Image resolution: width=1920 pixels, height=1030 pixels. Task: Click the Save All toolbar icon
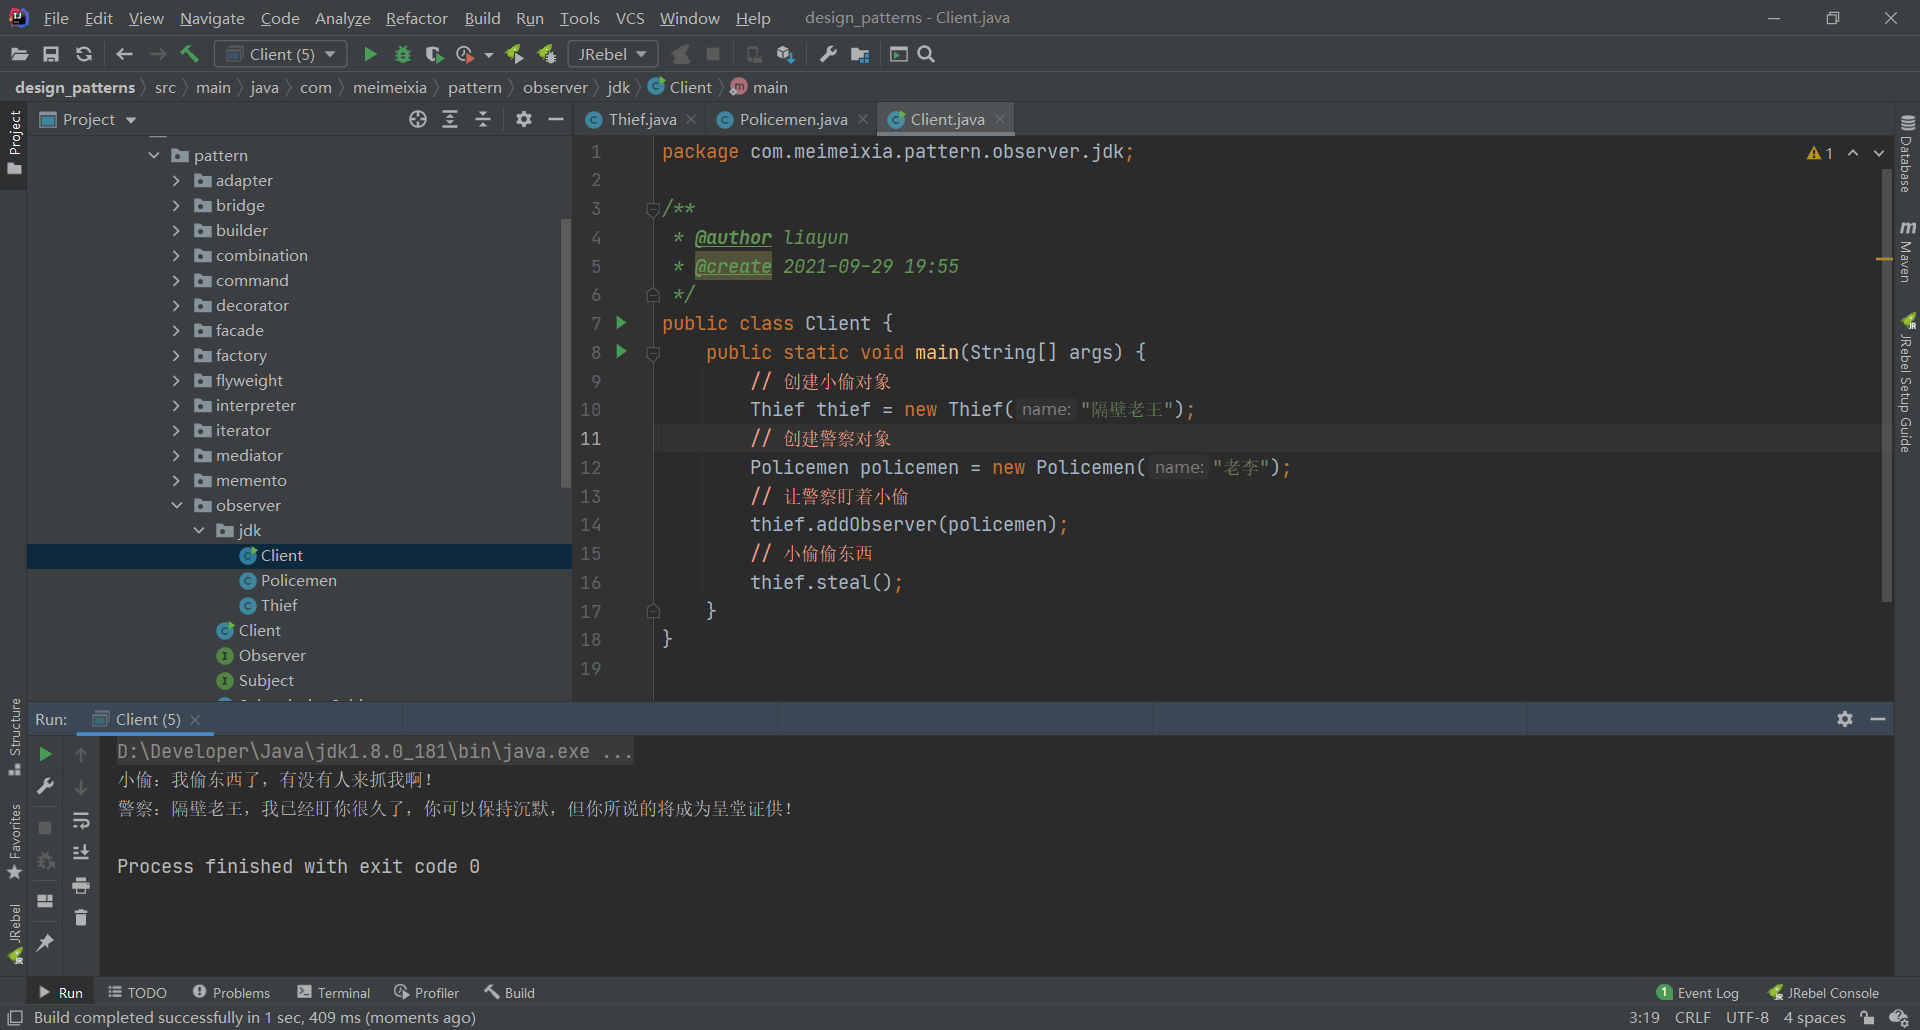(51, 54)
